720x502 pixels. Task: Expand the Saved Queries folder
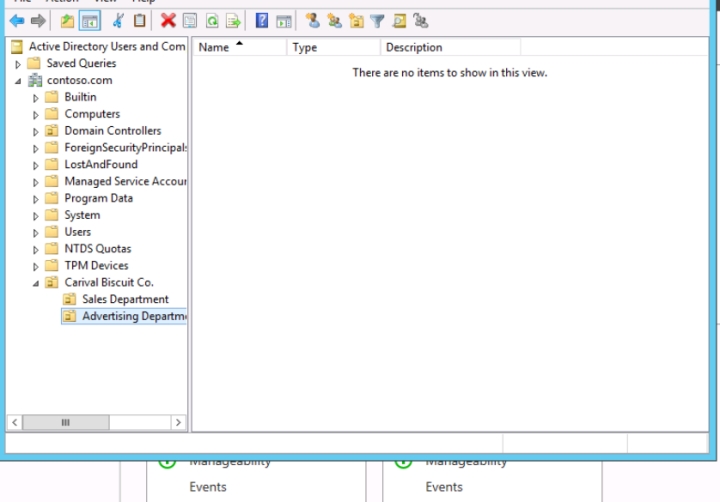19,64
